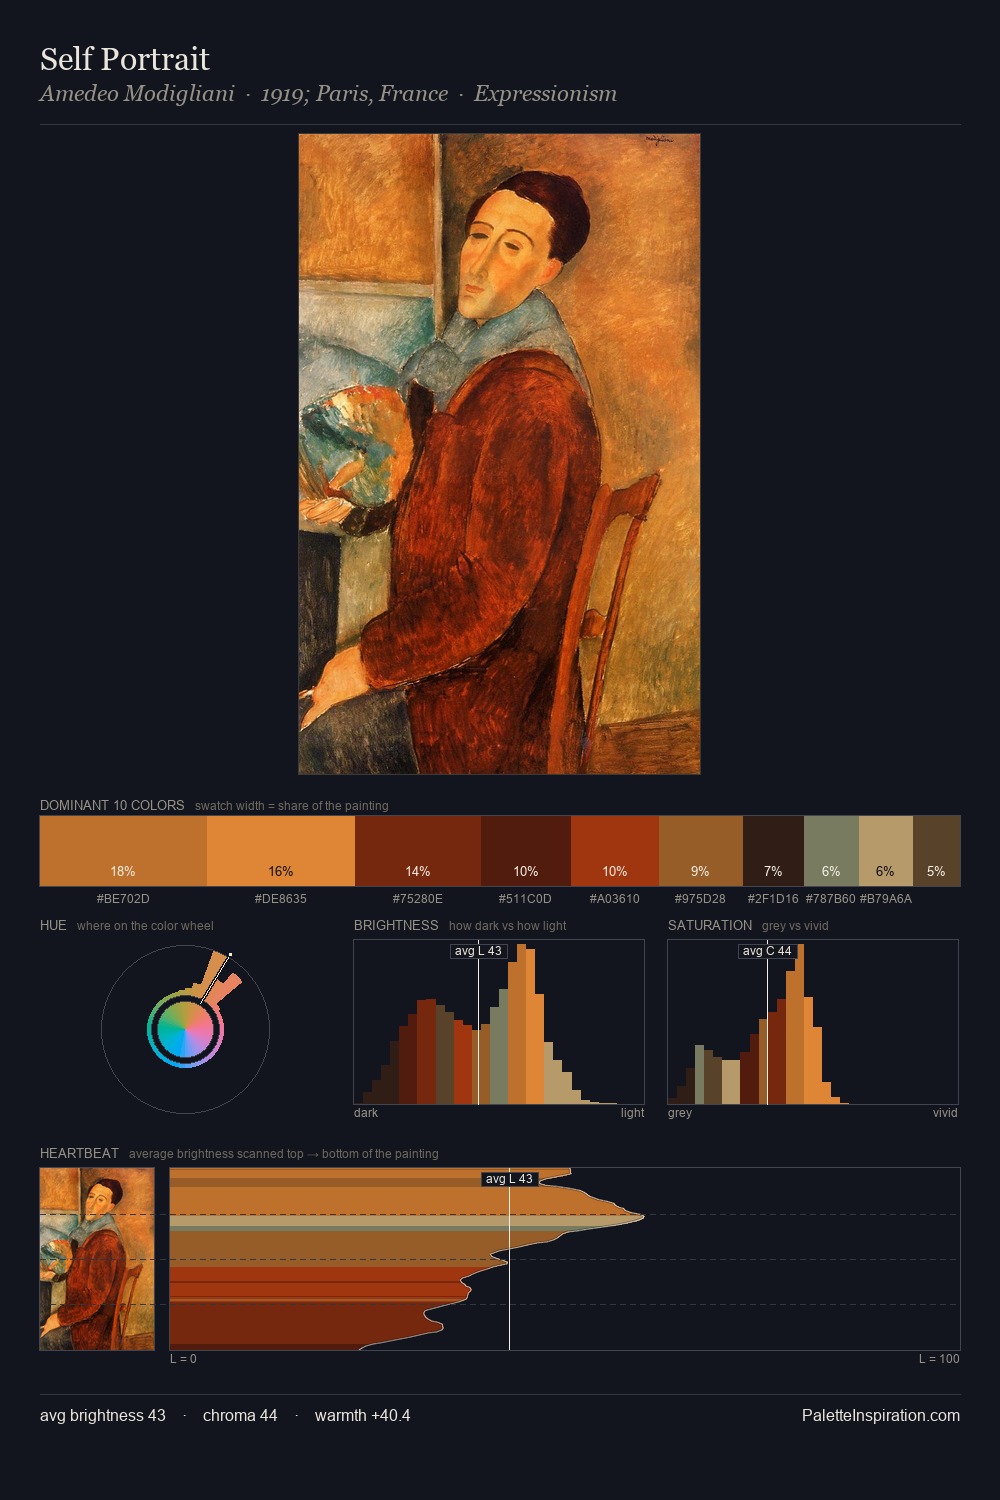Click the footer stat "warmth +40.4"
This screenshot has width=1000, height=1500.
click(362, 1416)
